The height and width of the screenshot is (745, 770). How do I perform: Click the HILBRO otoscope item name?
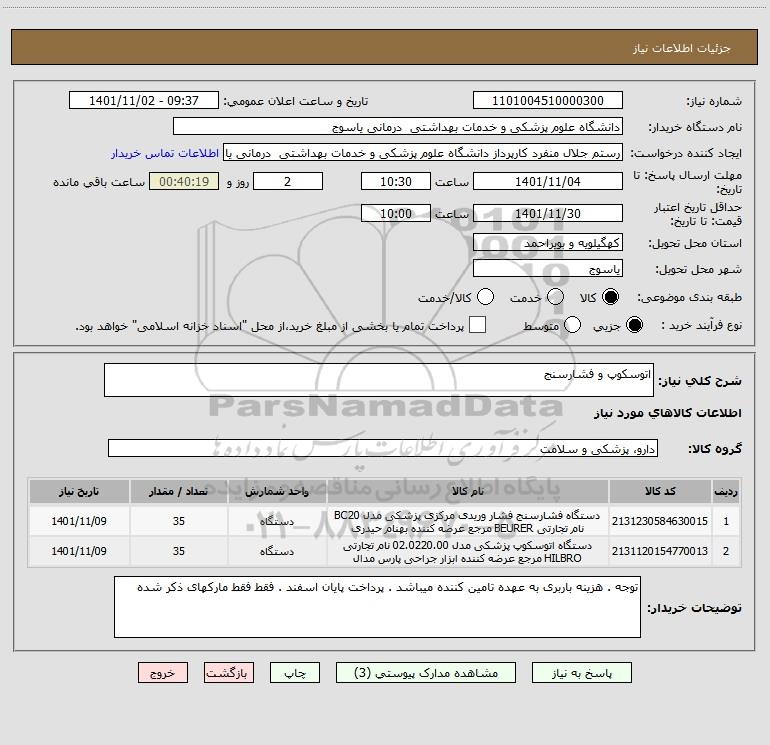467,552
